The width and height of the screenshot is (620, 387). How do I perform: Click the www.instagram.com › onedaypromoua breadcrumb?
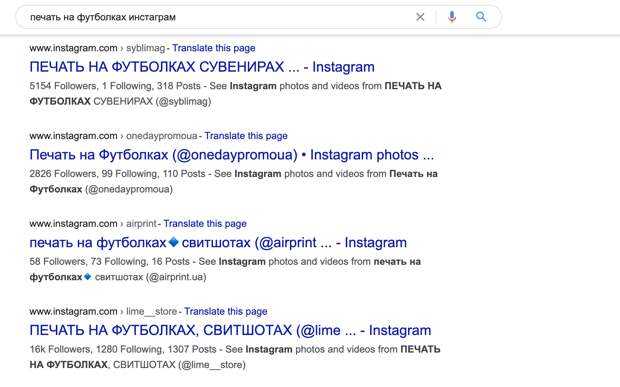coord(113,136)
